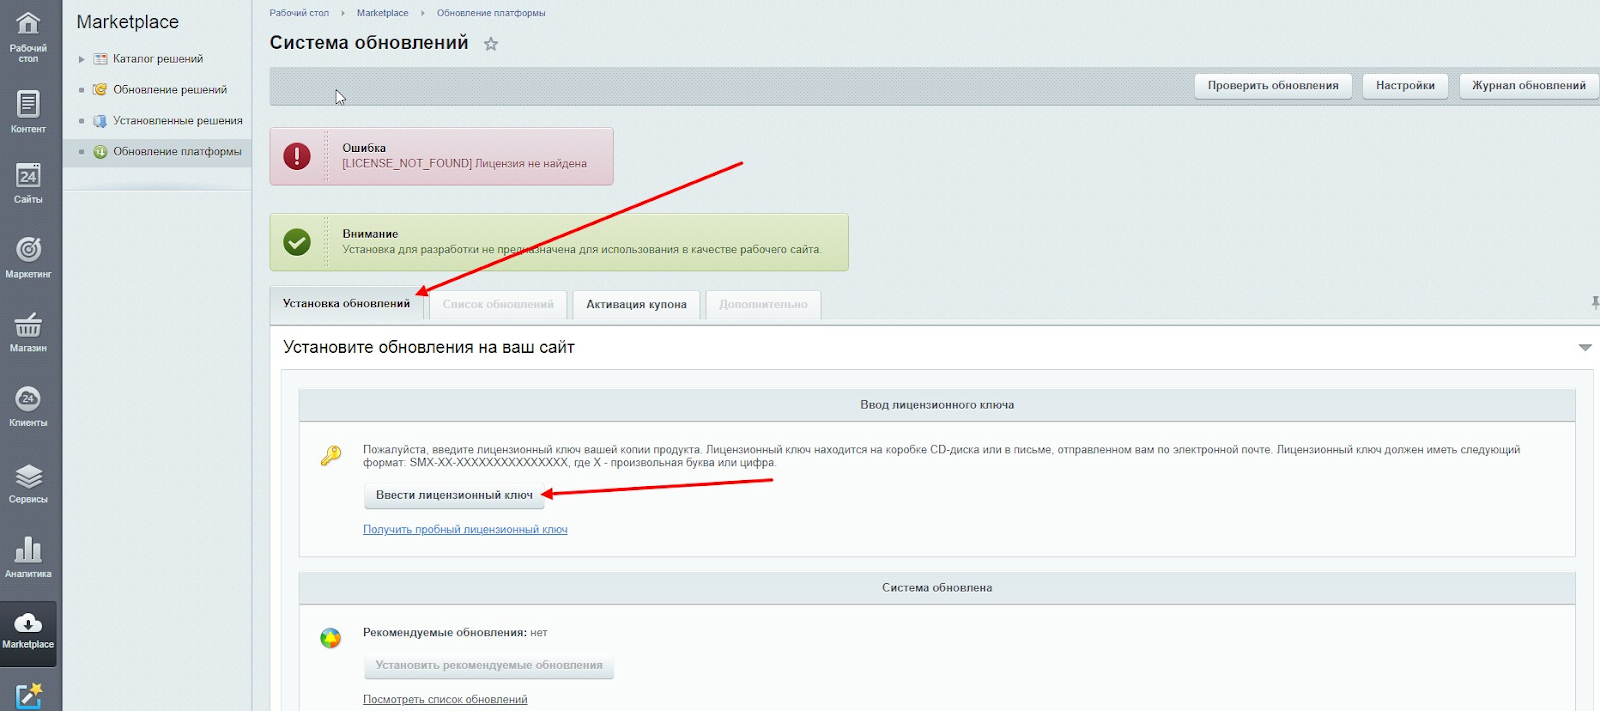Click the Каталог решений tree icon
The image size is (1600, 711).
point(100,59)
